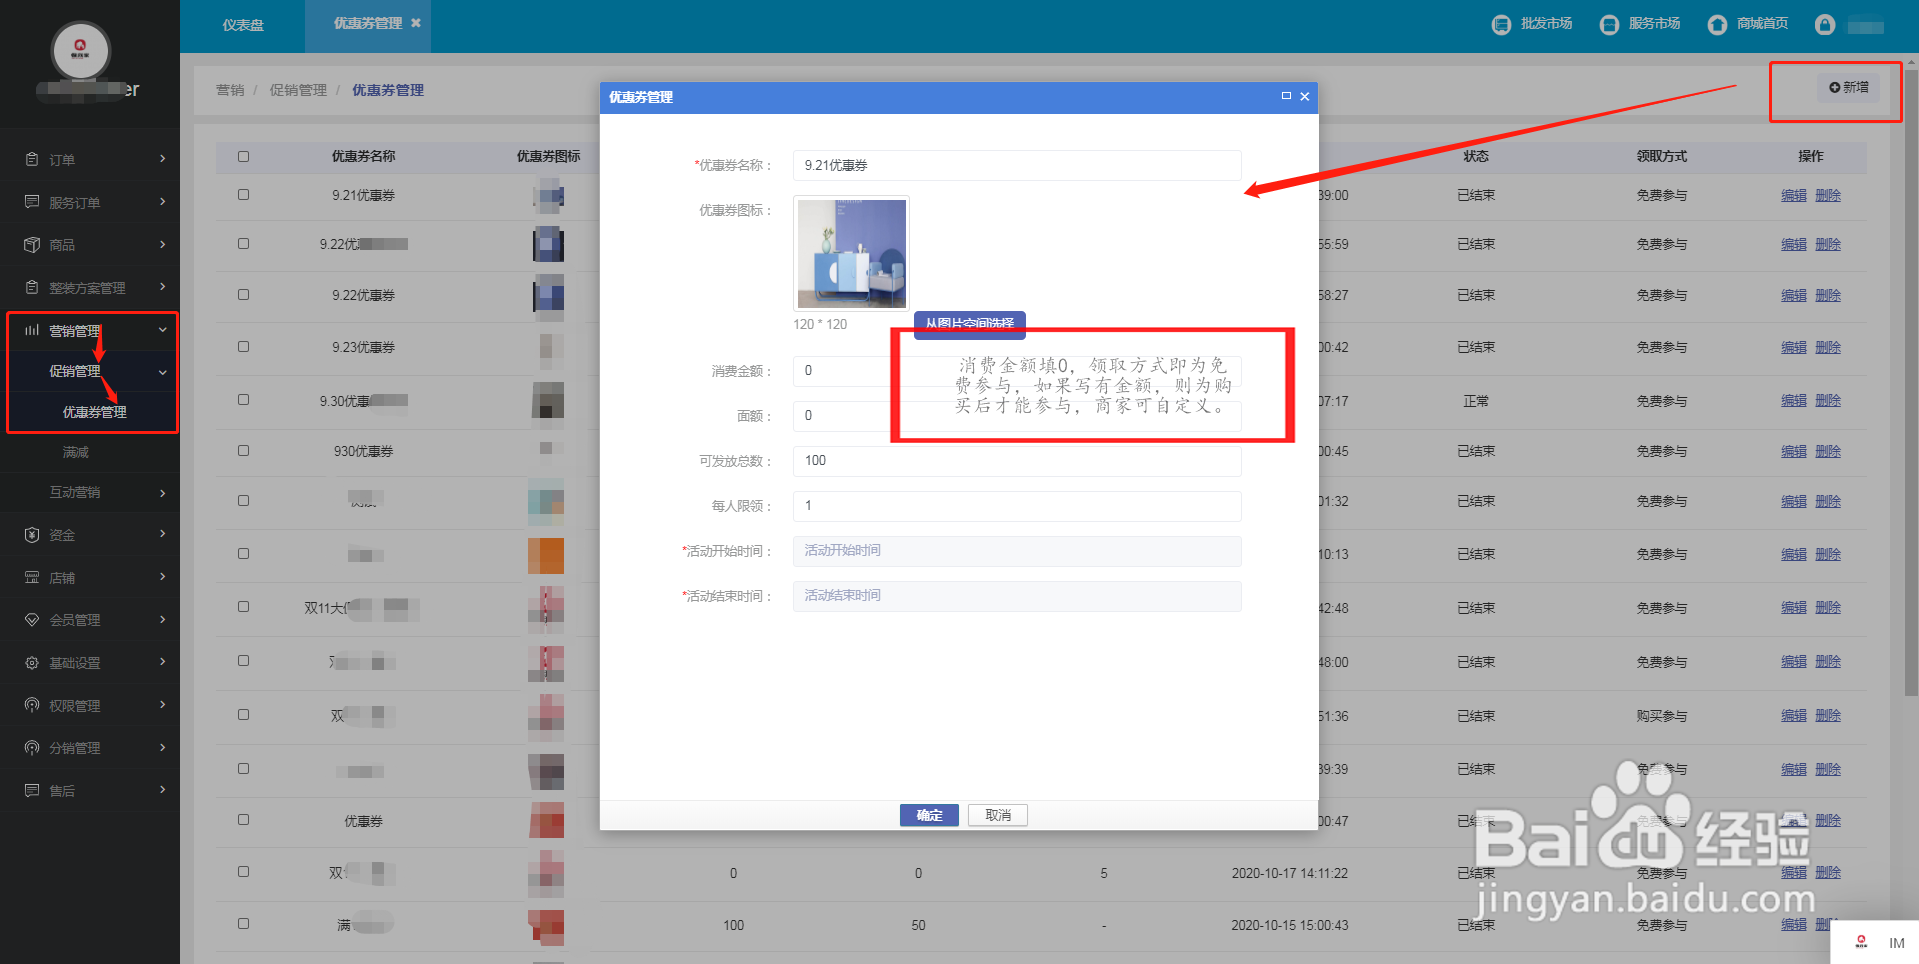
Task: Click the 活动开始时间 input field
Action: tap(1016, 551)
